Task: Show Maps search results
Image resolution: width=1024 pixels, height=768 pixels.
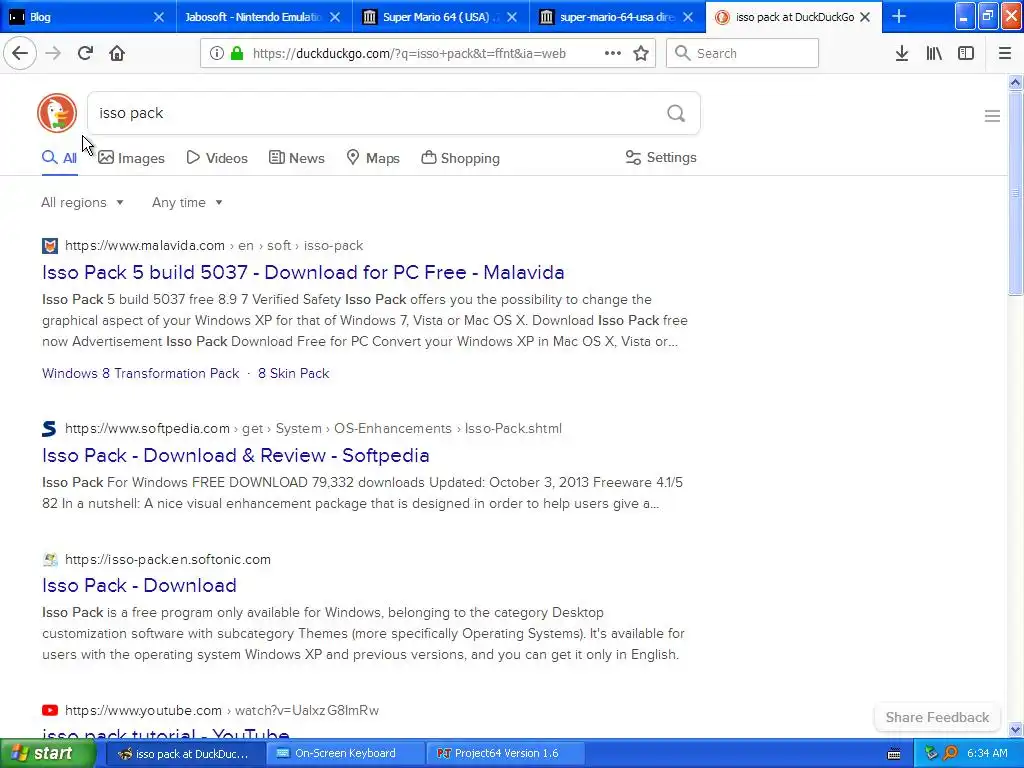Action: (373, 158)
